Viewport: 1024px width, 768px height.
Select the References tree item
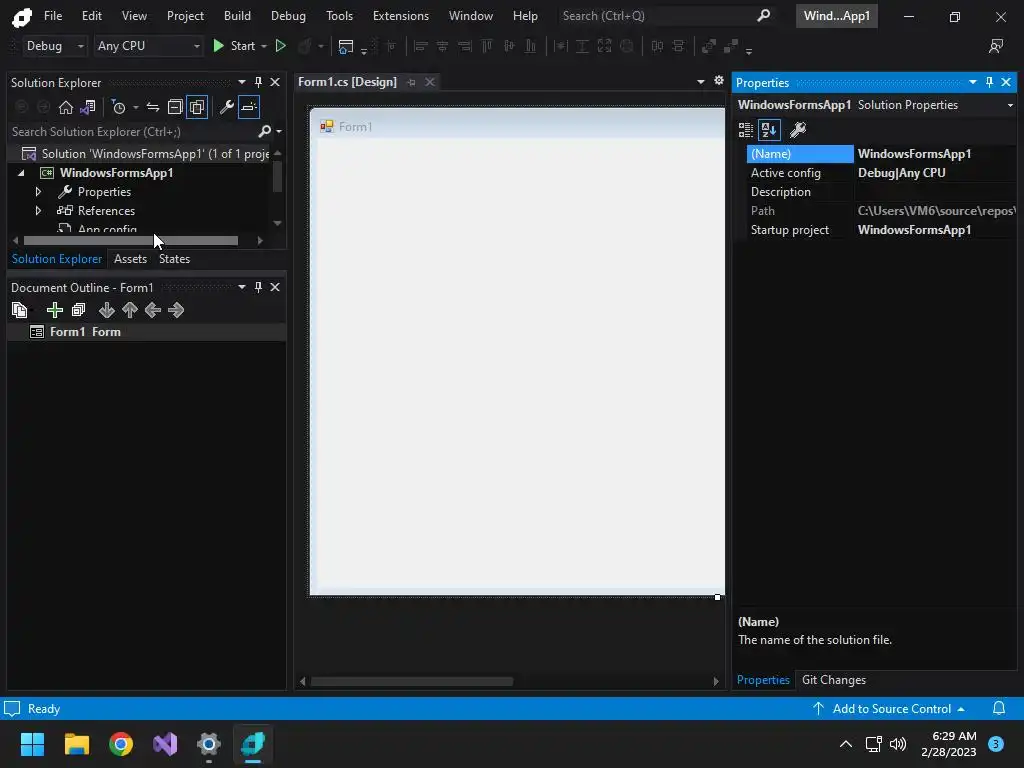point(106,211)
